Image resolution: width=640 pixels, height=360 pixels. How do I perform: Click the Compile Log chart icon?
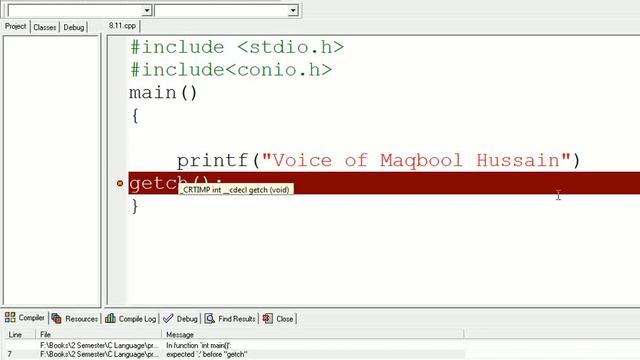(110, 318)
